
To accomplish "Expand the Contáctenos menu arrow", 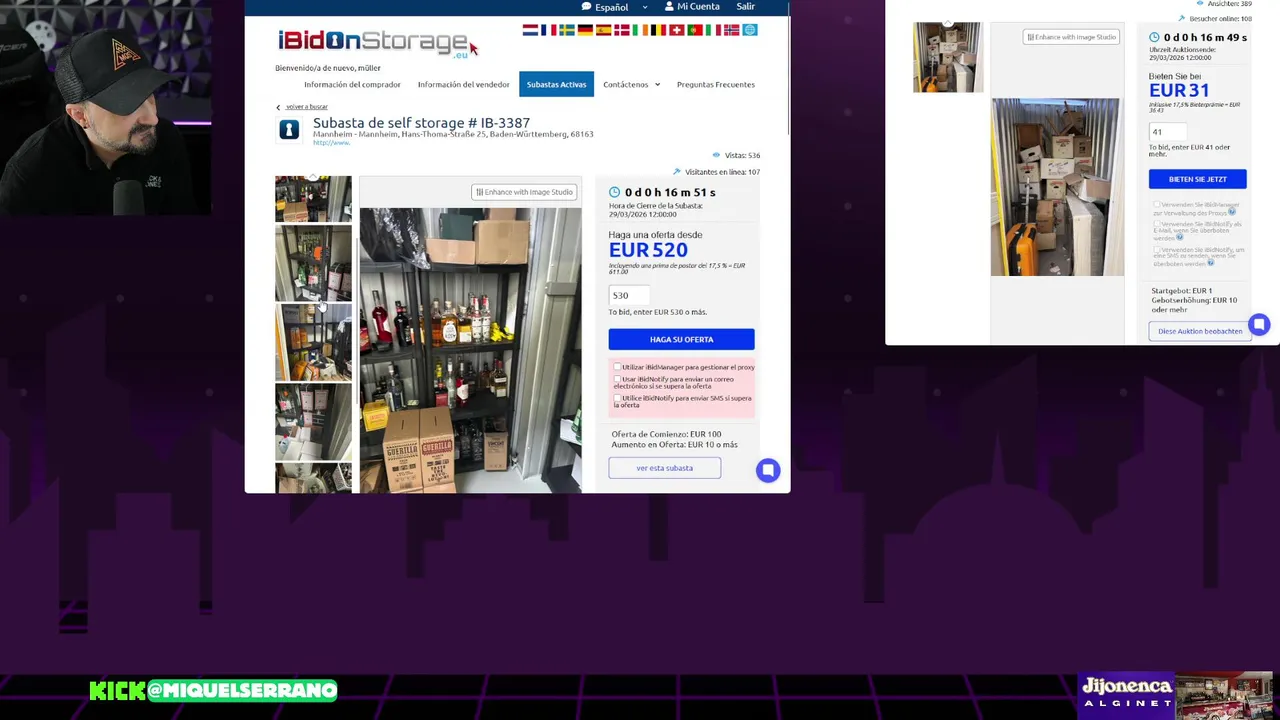I will click(x=657, y=85).
